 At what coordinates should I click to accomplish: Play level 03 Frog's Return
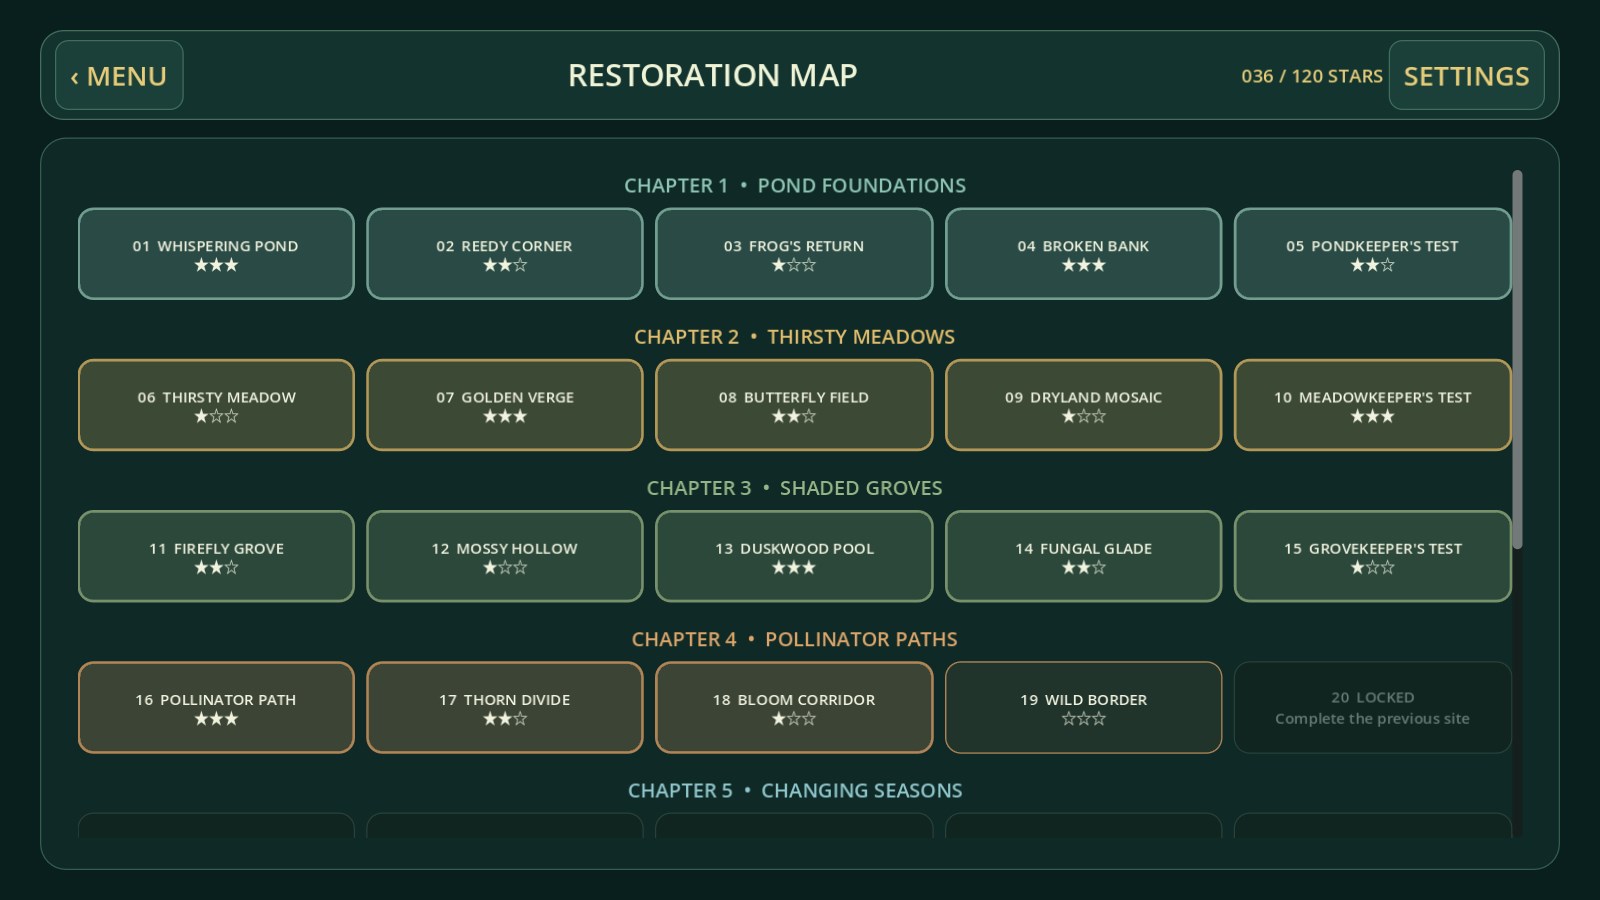tap(794, 254)
